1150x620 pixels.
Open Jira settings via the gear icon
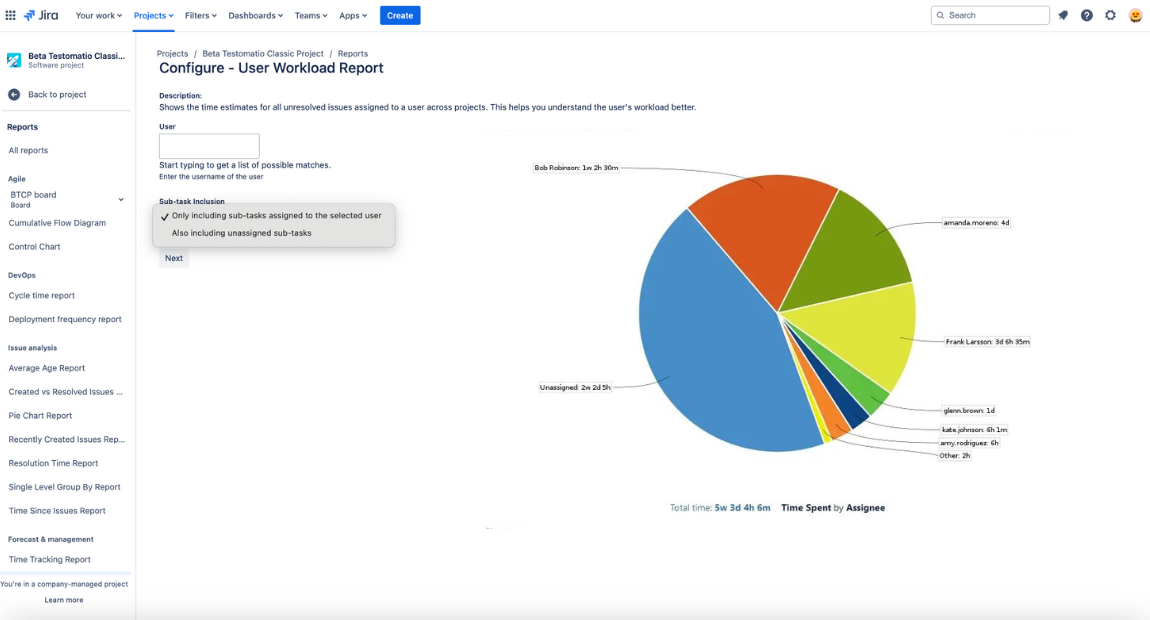click(x=1110, y=15)
